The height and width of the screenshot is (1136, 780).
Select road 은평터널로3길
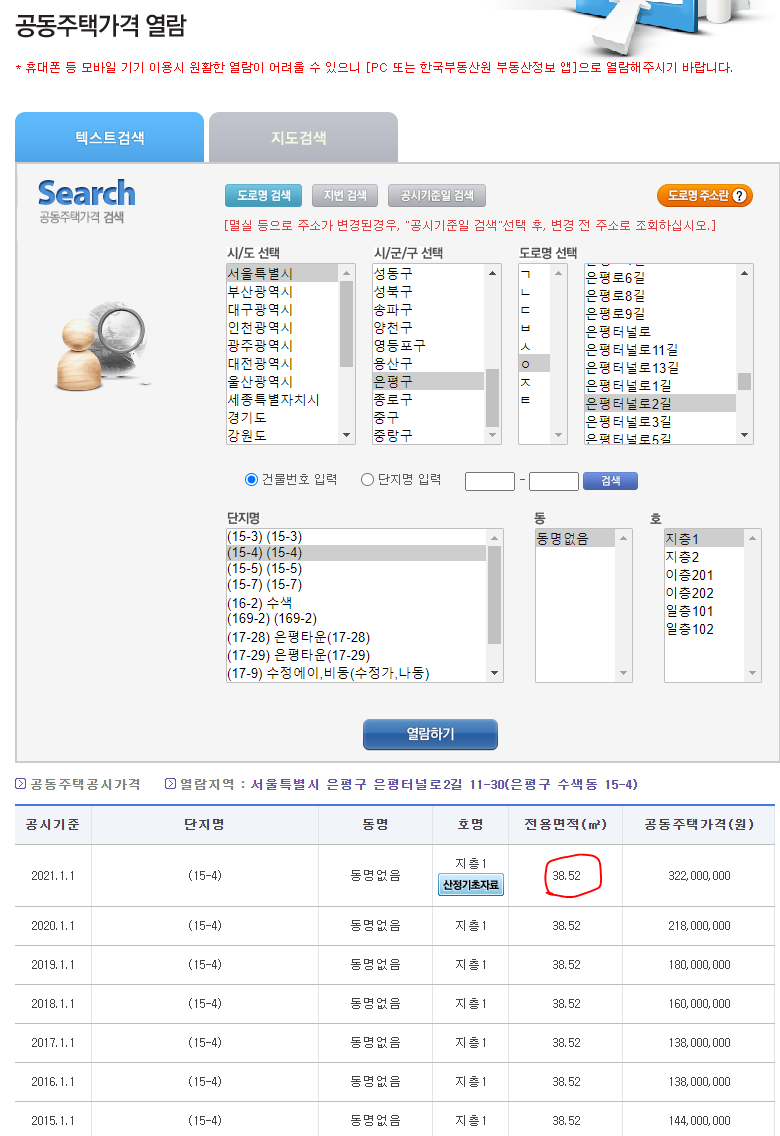(661, 422)
